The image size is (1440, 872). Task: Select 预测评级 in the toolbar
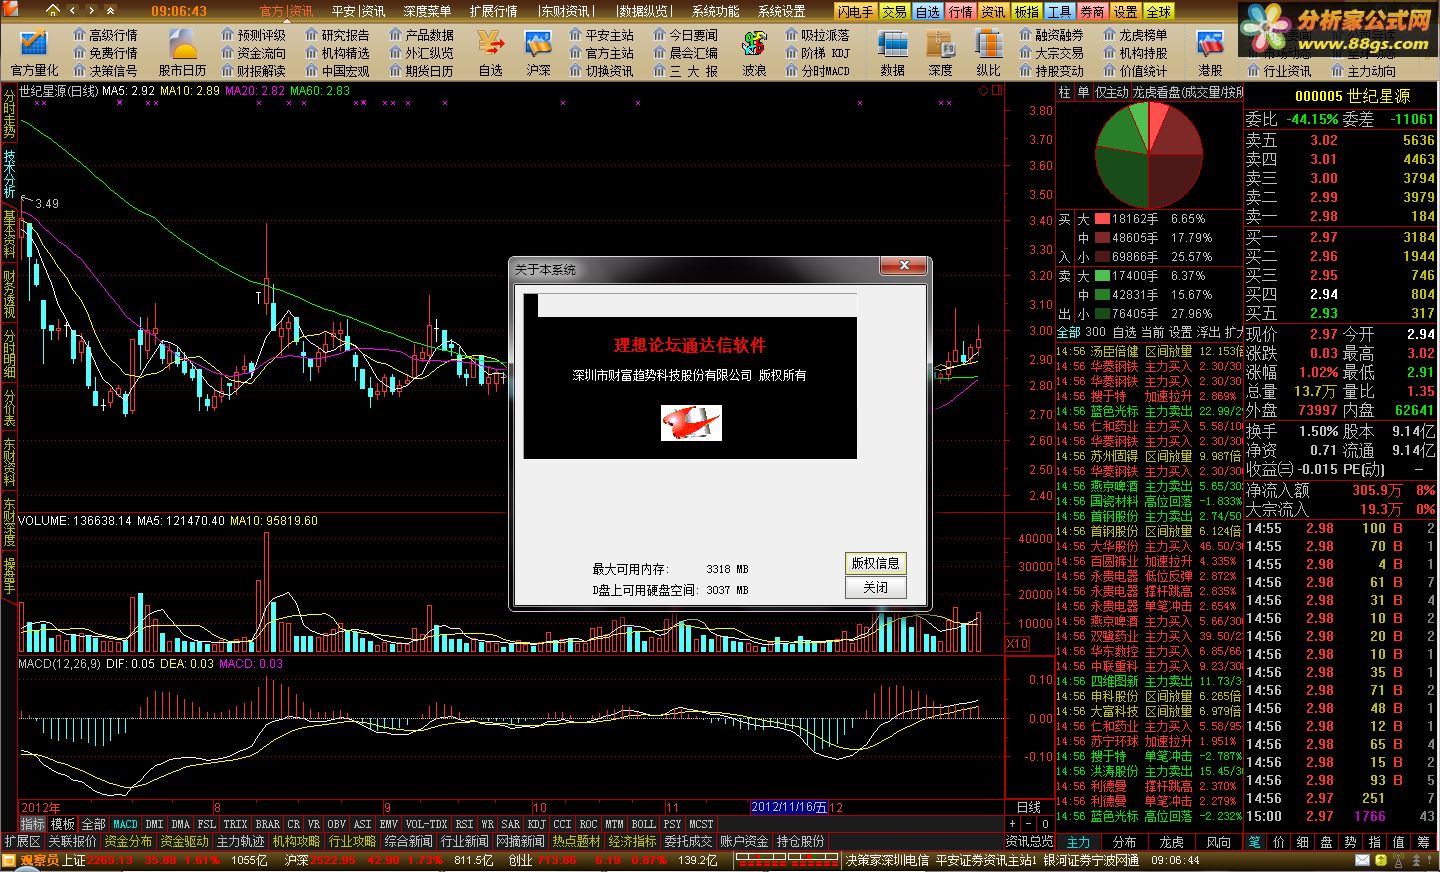(x=253, y=35)
